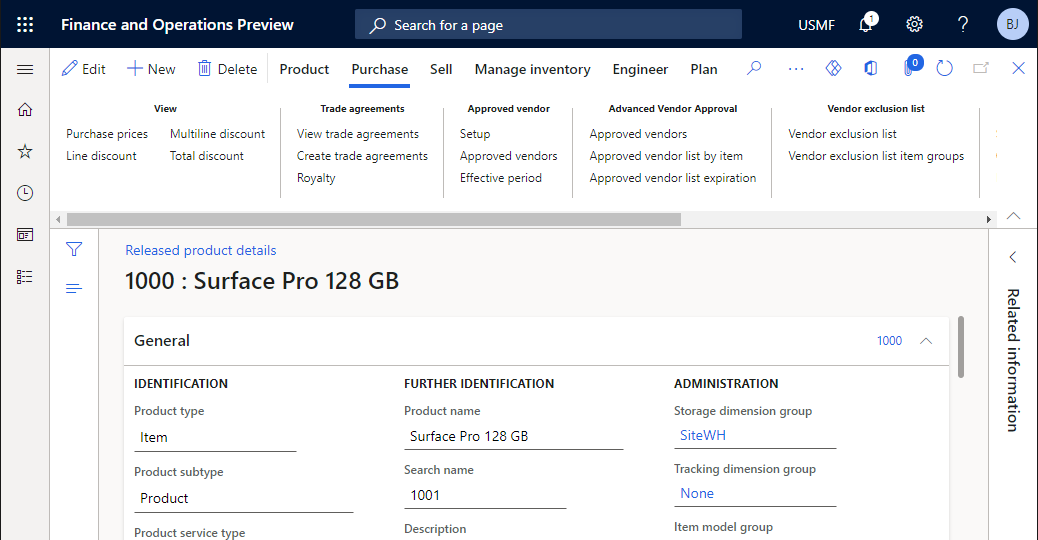Open BJ user account avatar
Viewport: 1038px width, 540px height.
1012,24
